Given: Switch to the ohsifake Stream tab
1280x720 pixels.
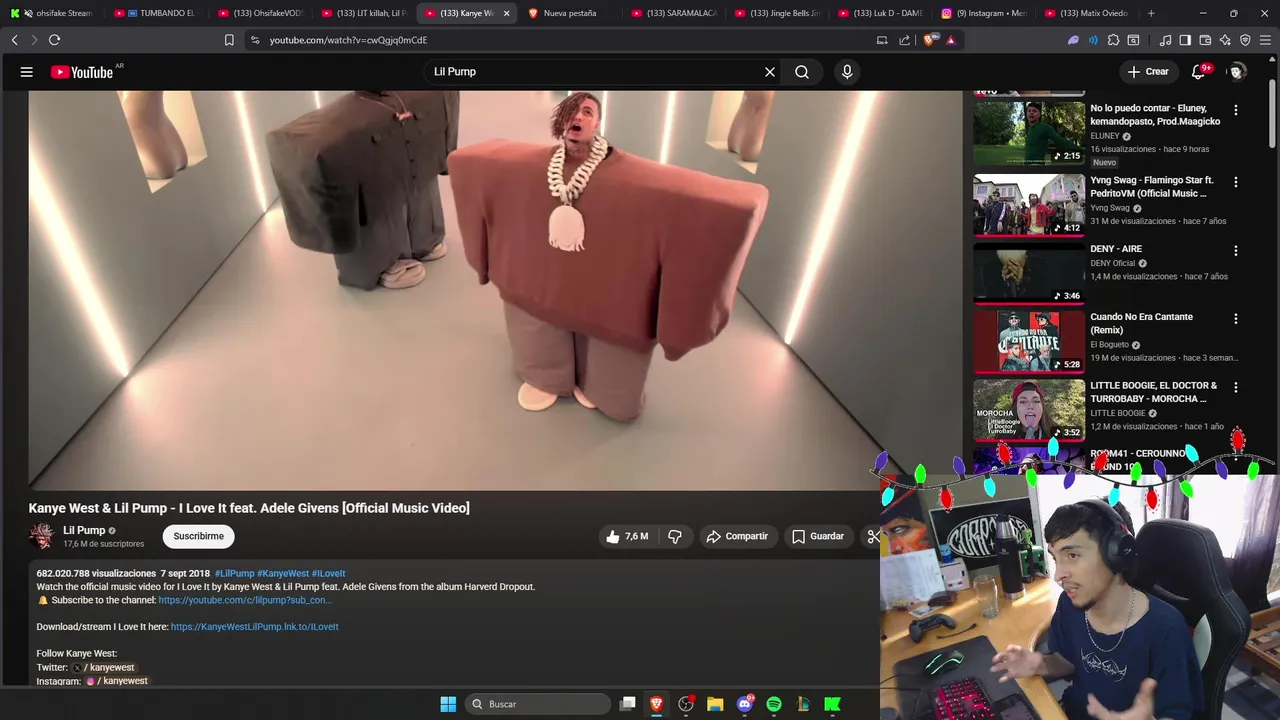Looking at the screenshot, I should click(52, 13).
